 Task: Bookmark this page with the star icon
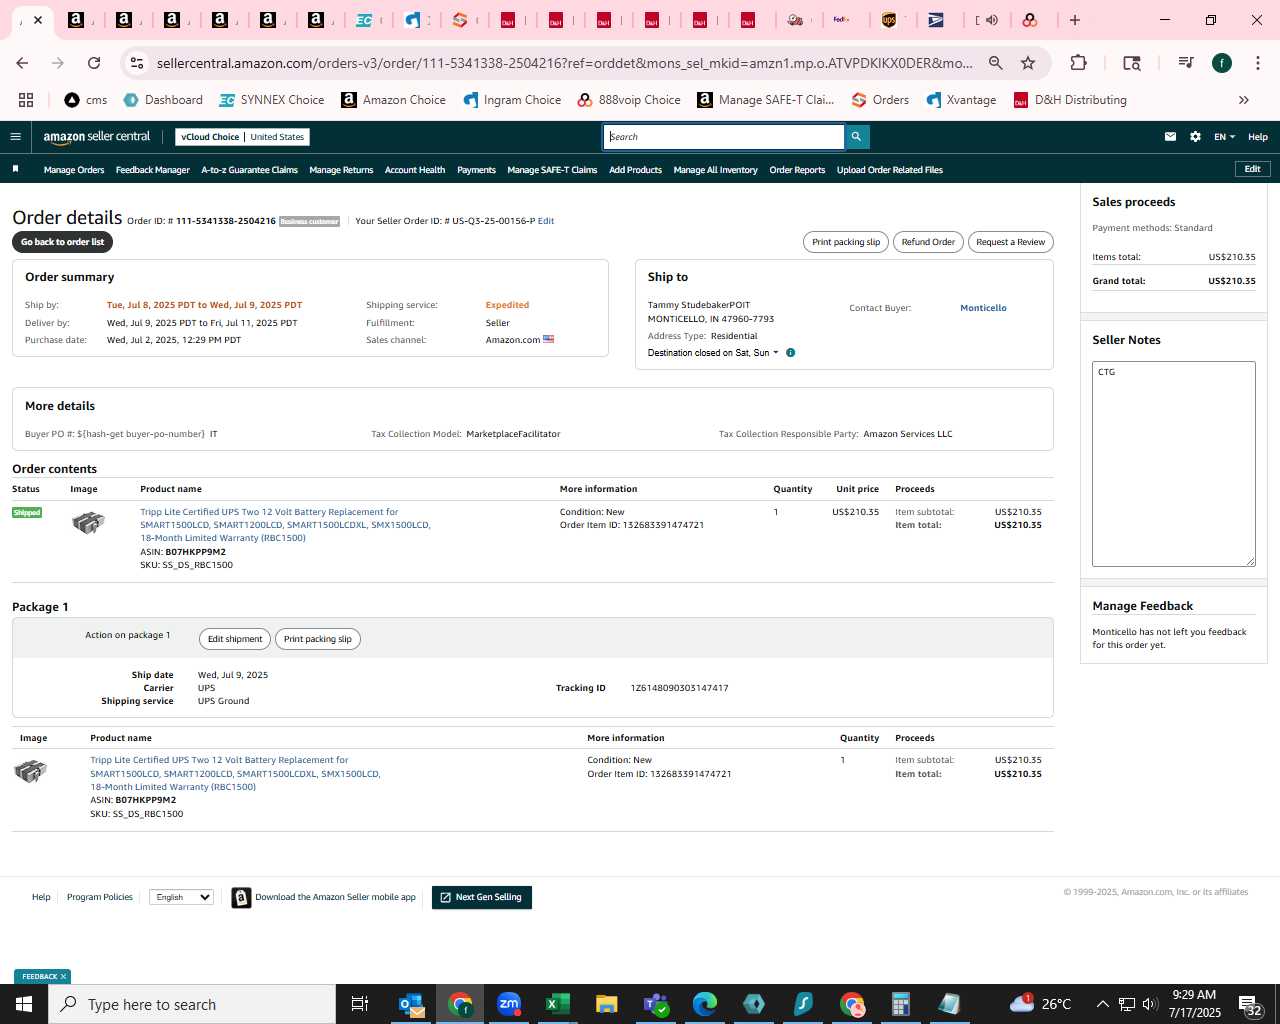[1028, 63]
